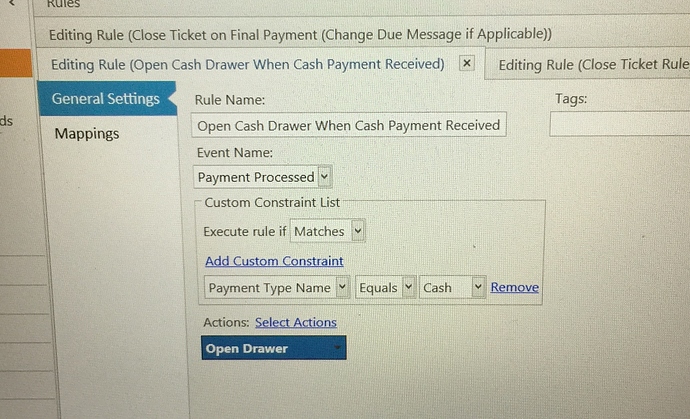The image size is (690, 419).
Task: Open the Mappings section
Action: pos(87,133)
